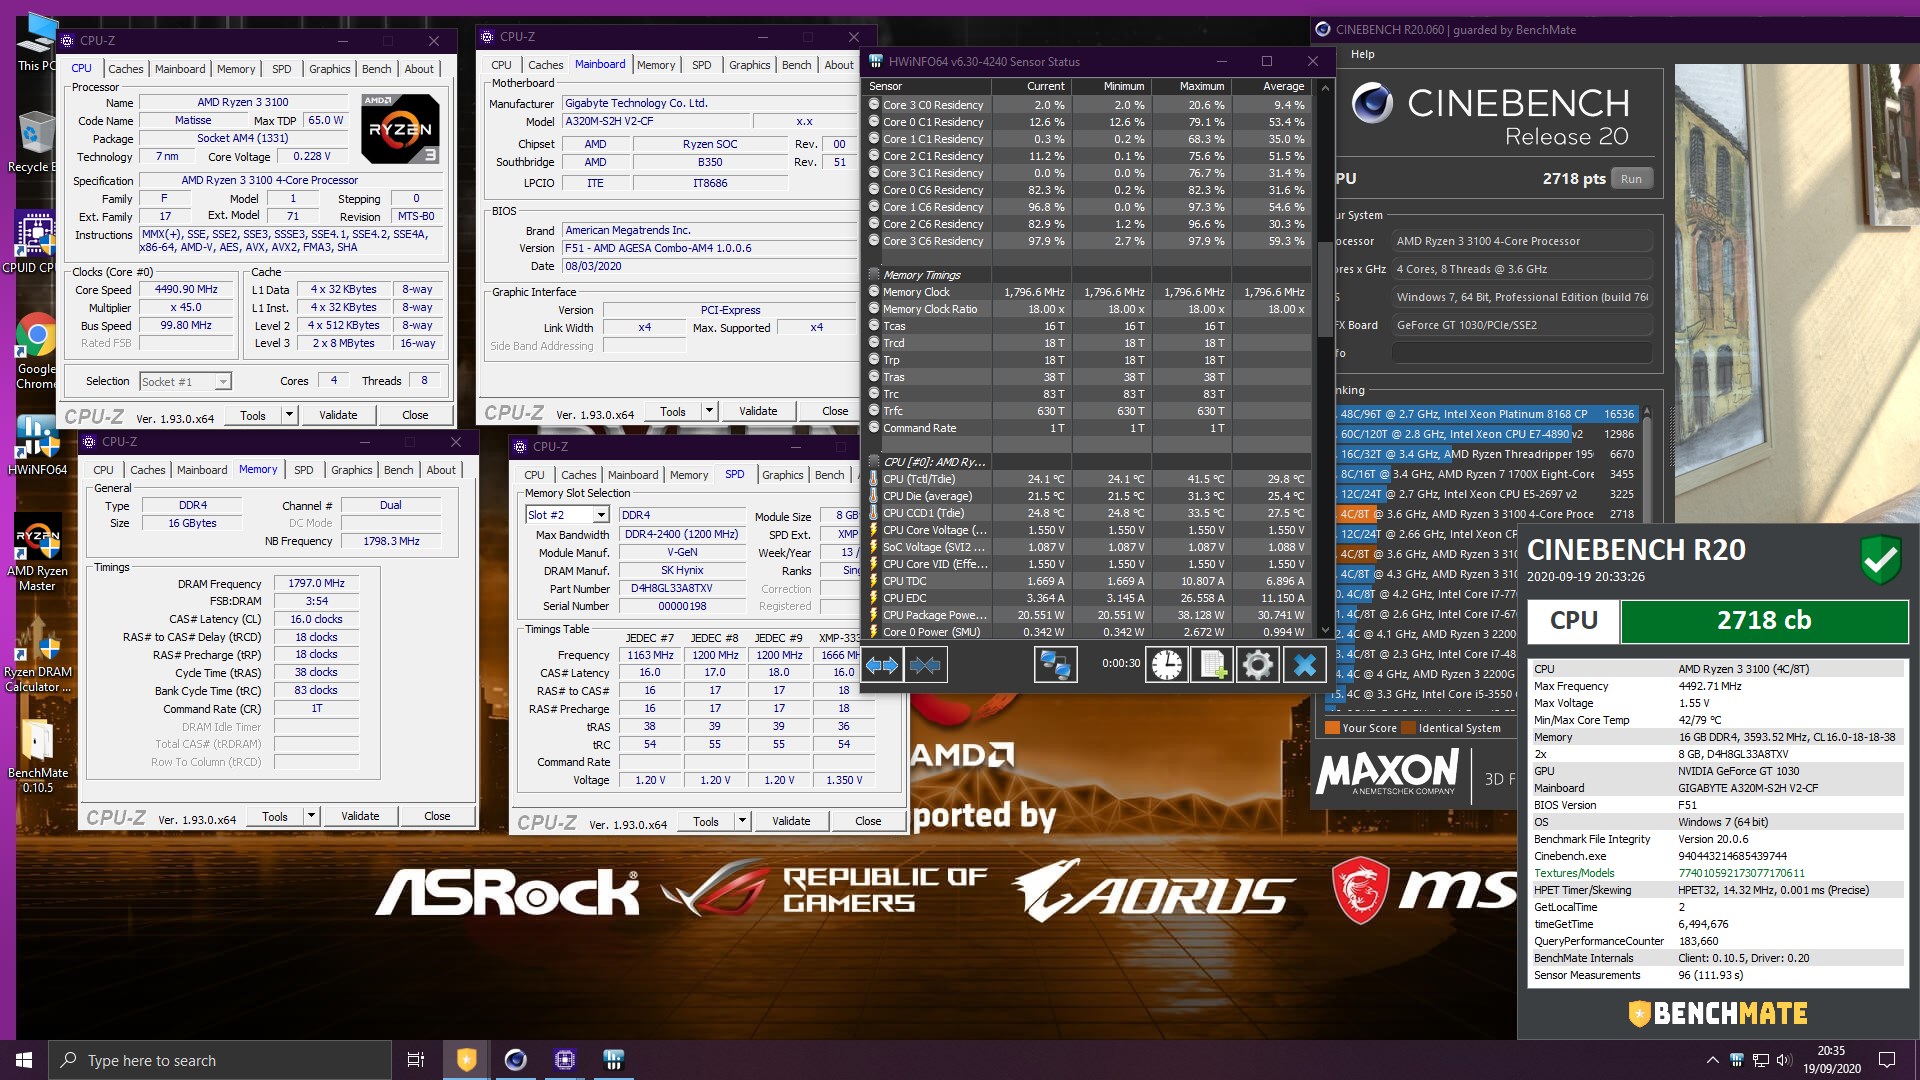Click HWiNFO expand sensor columns arrows icon
The image size is (1920, 1080).
click(x=882, y=665)
